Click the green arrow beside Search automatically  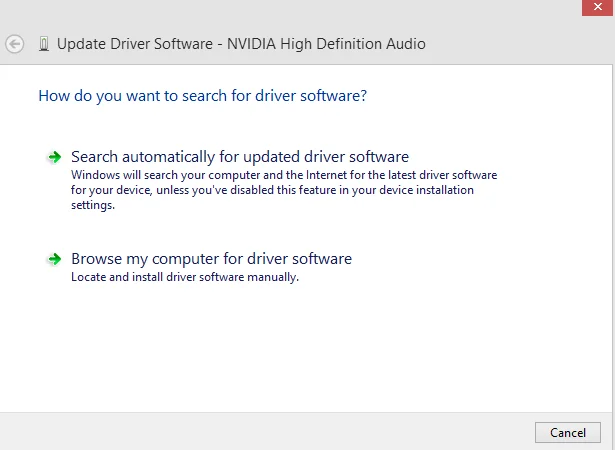point(55,157)
